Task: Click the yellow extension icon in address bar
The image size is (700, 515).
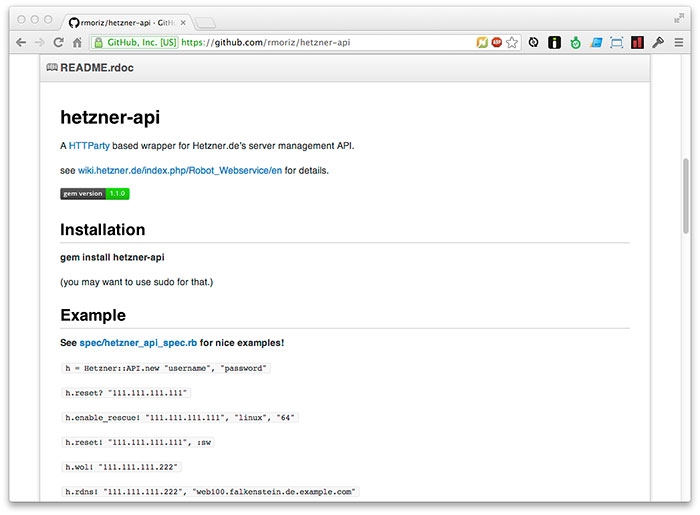Action: point(482,42)
